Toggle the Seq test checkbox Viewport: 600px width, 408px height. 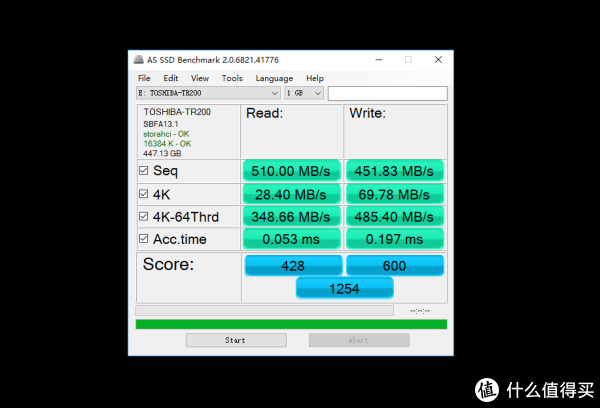pyautogui.click(x=143, y=170)
